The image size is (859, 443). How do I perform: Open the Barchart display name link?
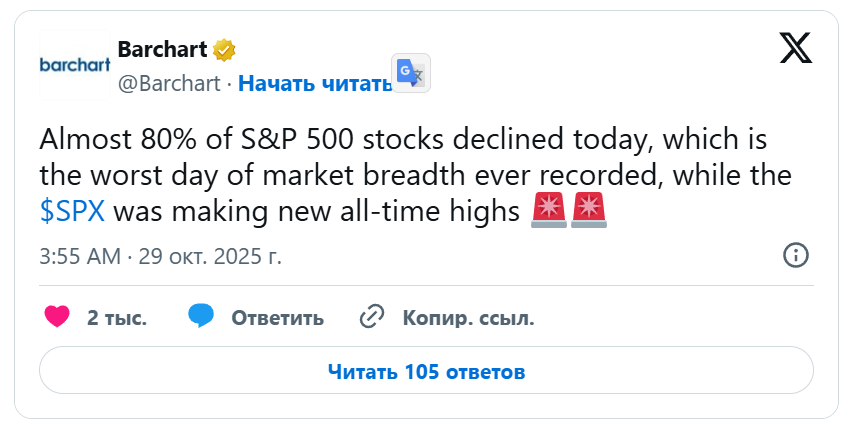tap(160, 49)
